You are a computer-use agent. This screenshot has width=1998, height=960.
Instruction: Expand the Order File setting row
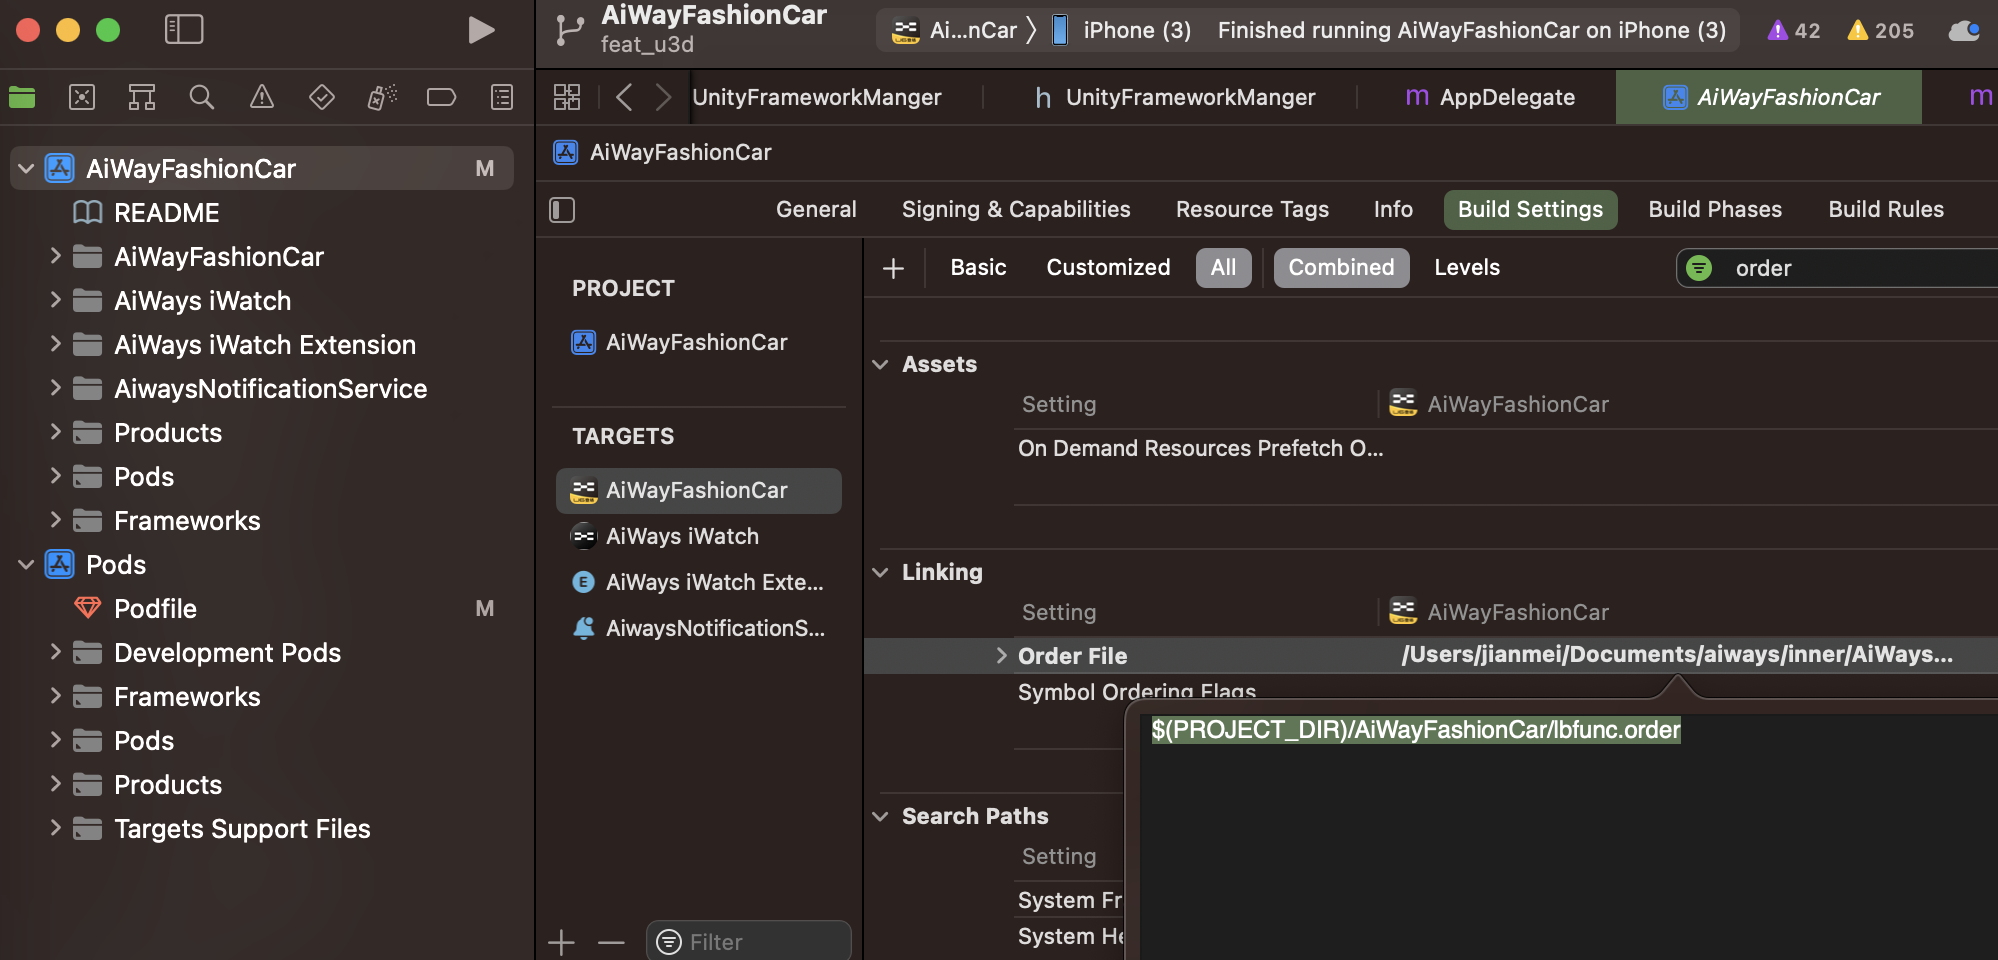[x=1001, y=656]
